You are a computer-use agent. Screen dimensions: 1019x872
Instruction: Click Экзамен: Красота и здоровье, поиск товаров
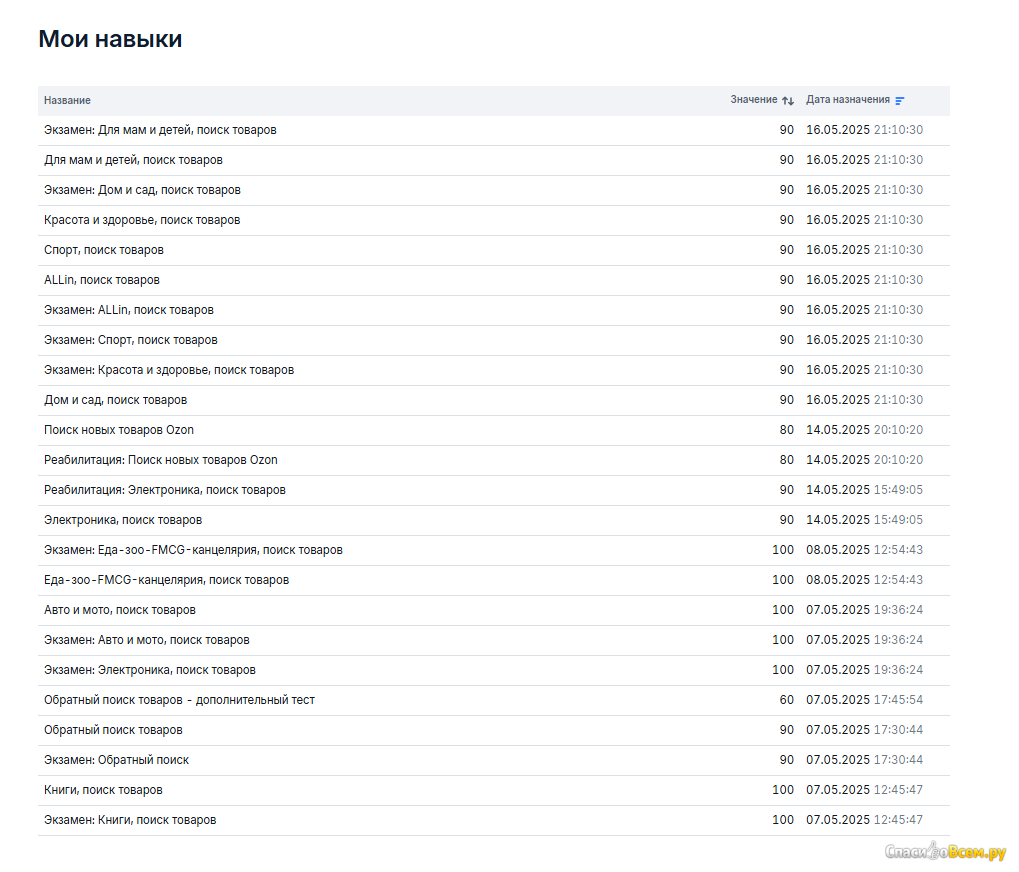point(169,370)
